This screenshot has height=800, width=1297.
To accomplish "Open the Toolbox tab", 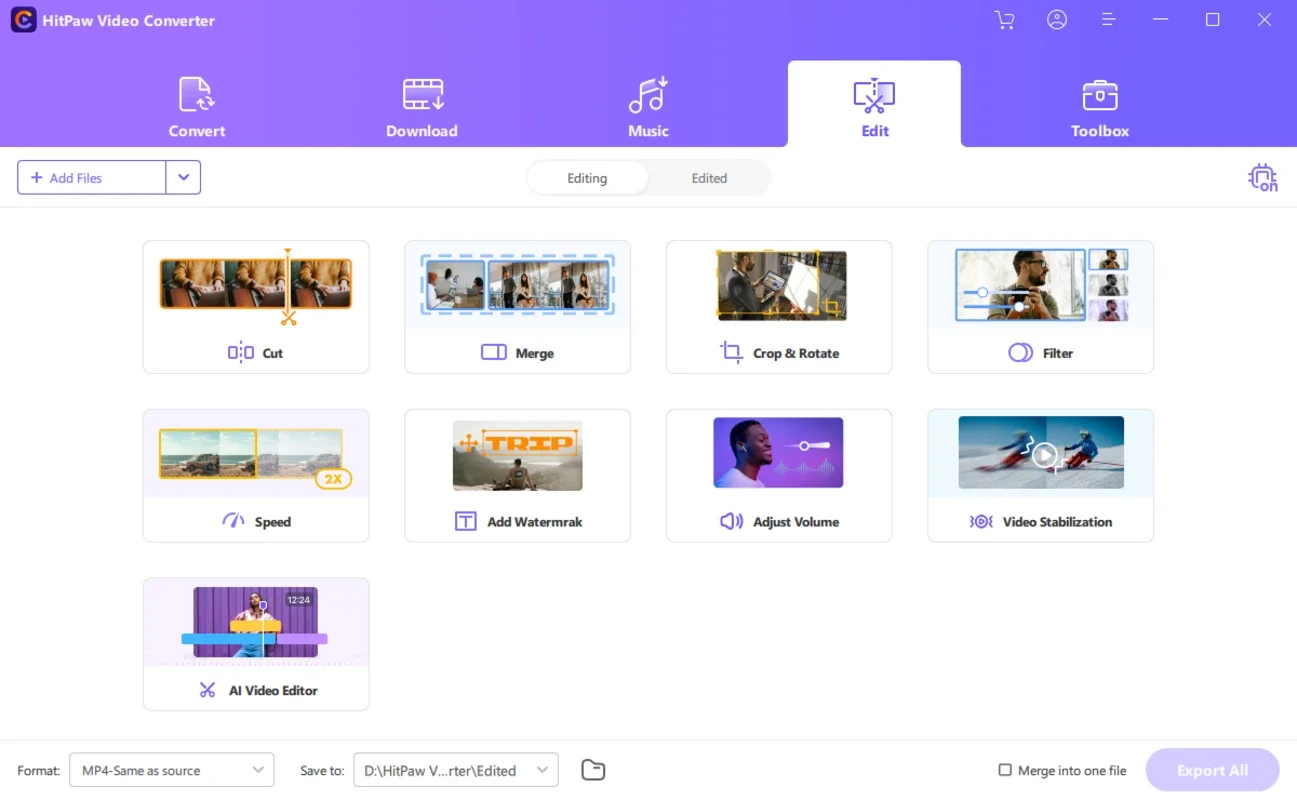I will [x=1100, y=108].
